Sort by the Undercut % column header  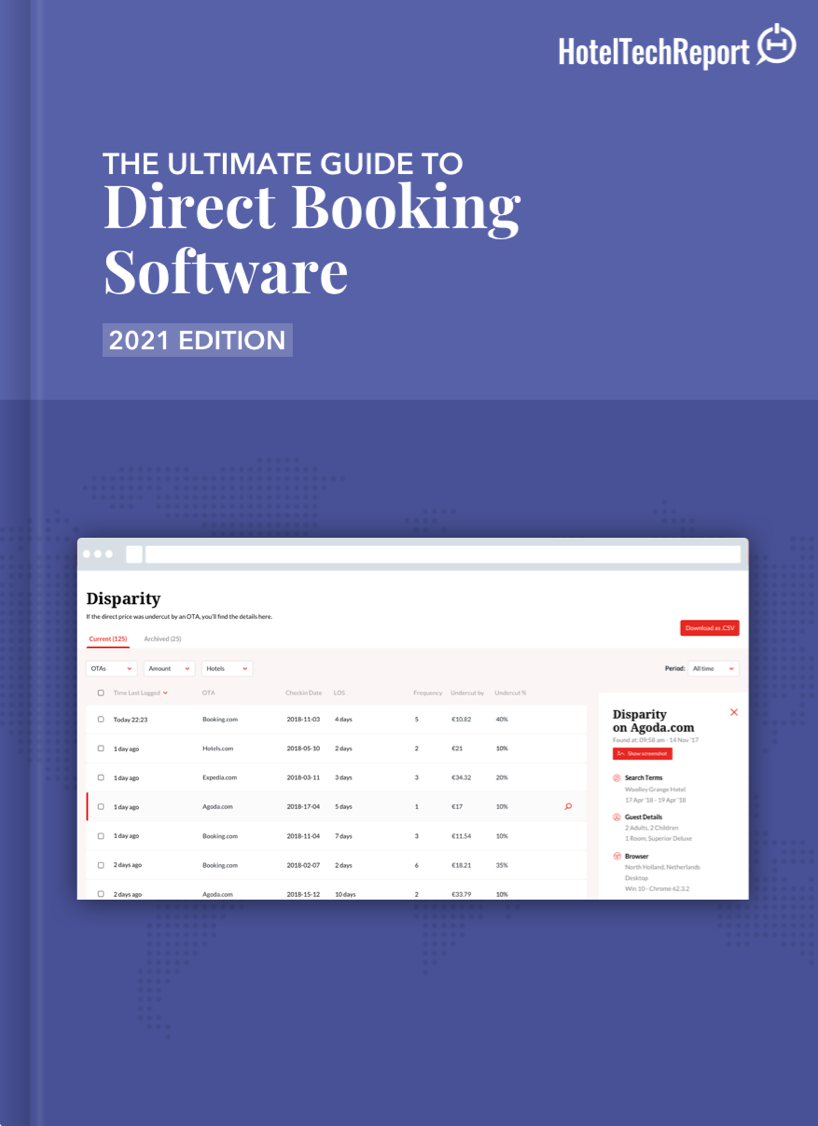coord(510,693)
